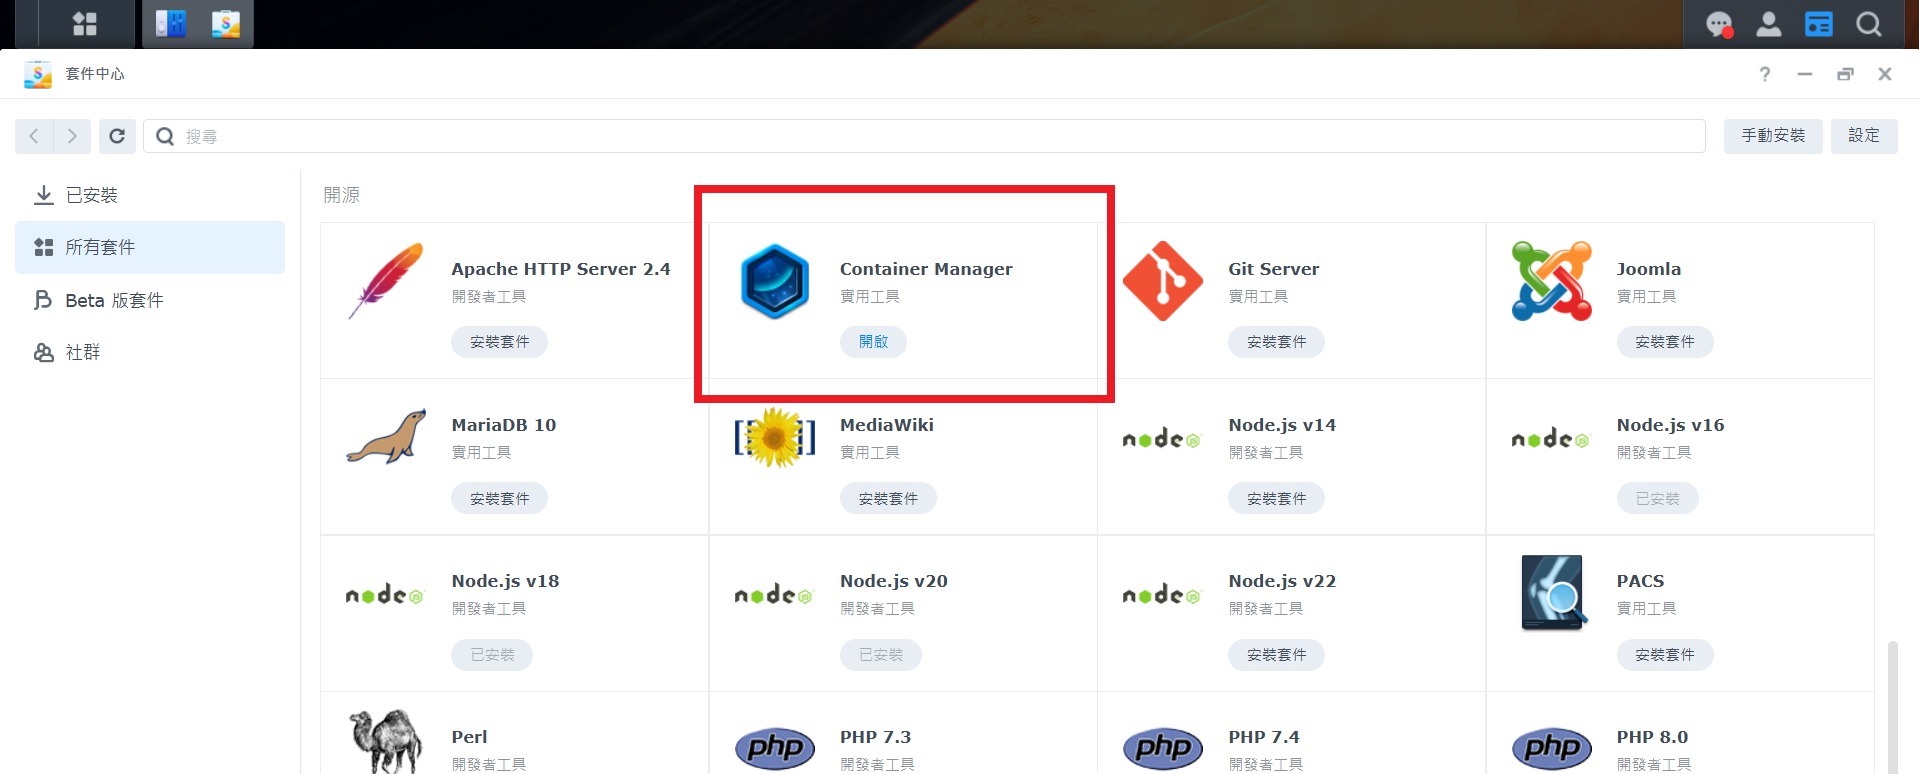
Task: Open MediaWiki title link
Action: coord(887,425)
